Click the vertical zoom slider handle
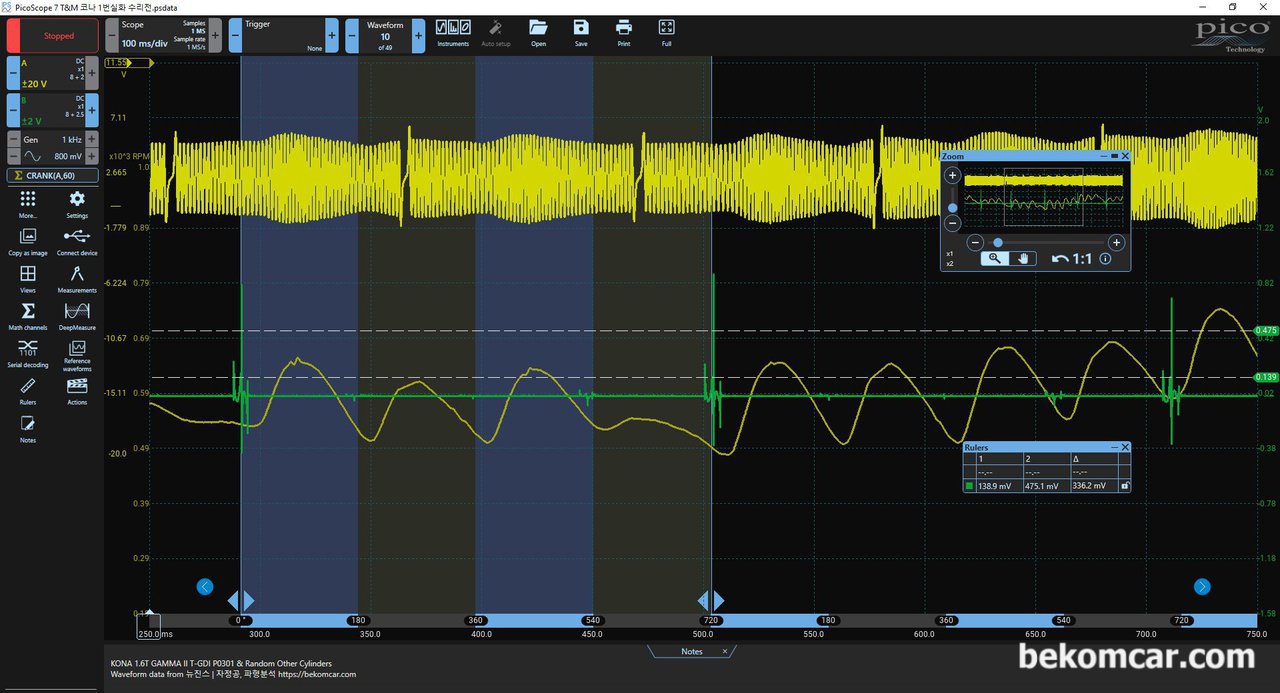The height and width of the screenshot is (693, 1280). tap(953, 208)
